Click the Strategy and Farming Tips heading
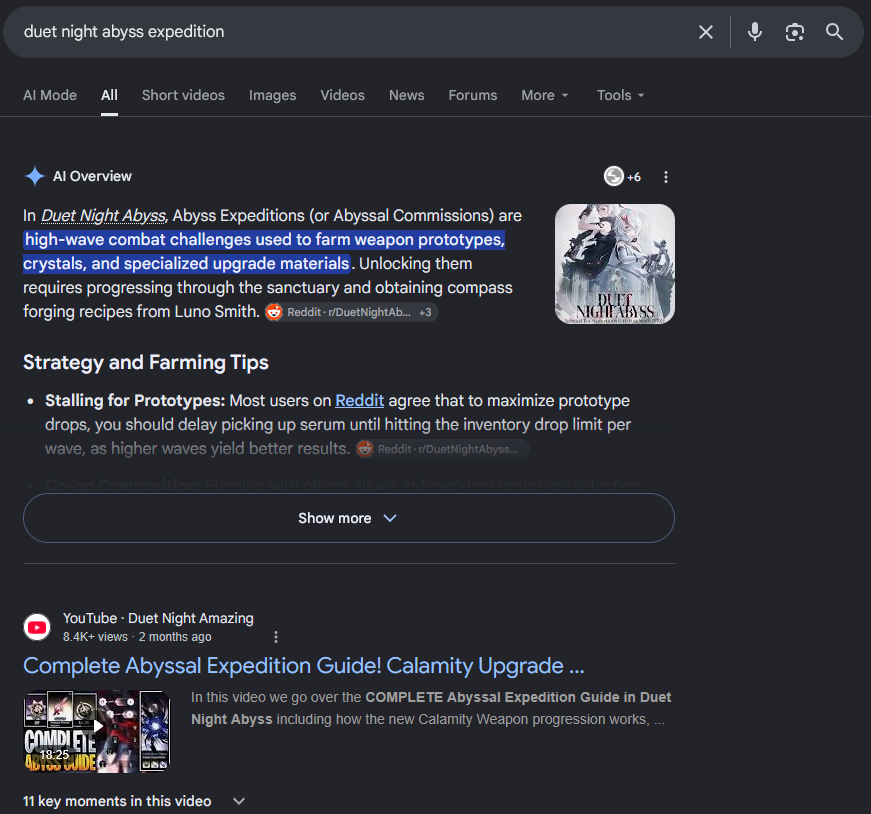The width and height of the screenshot is (871, 814). tap(146, 362)
